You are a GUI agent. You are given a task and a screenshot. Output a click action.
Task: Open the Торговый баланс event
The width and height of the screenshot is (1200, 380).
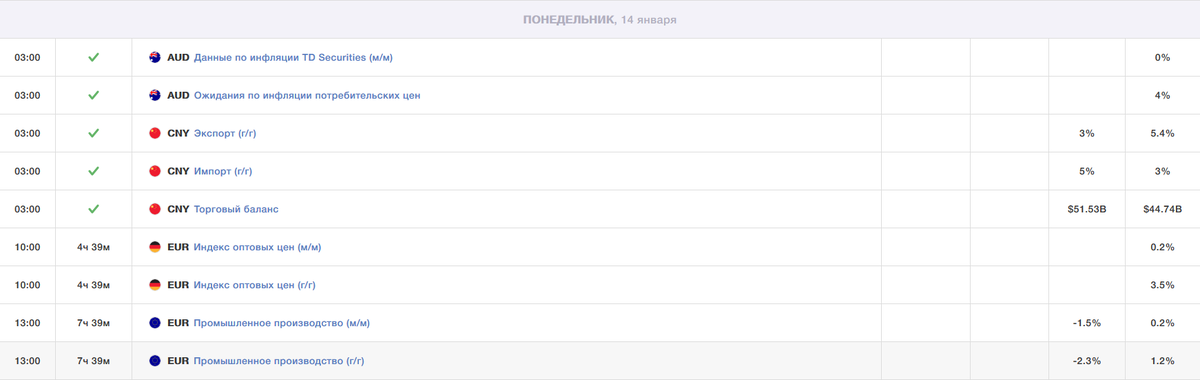tap(236, 210)
